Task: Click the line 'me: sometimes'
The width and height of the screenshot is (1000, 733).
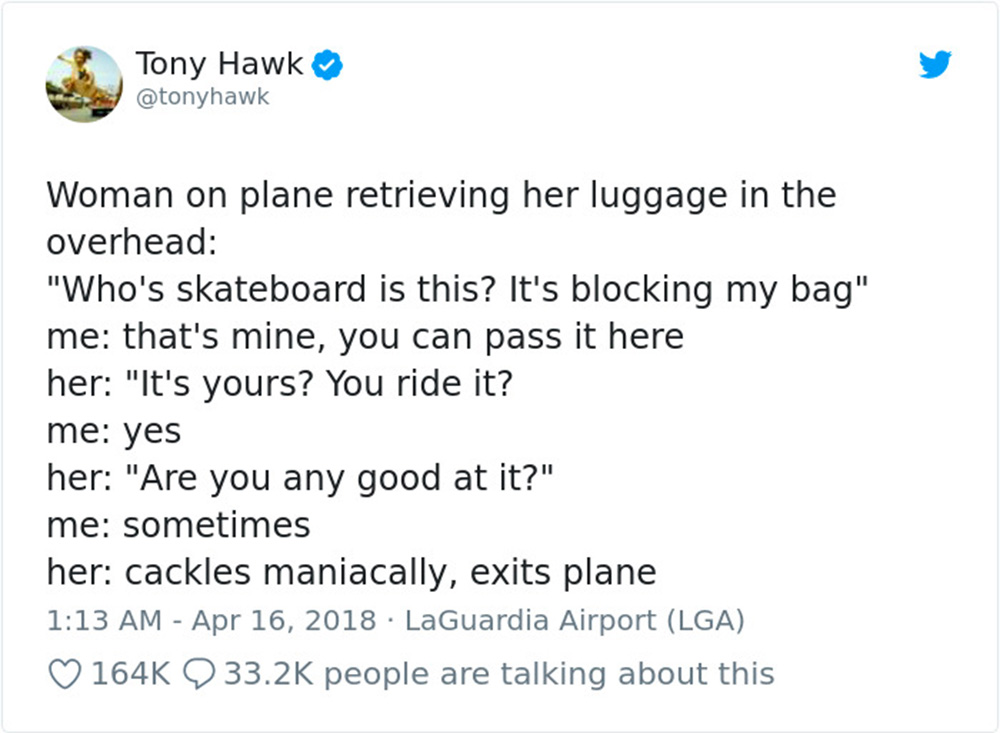Action: tap(178, 526)
